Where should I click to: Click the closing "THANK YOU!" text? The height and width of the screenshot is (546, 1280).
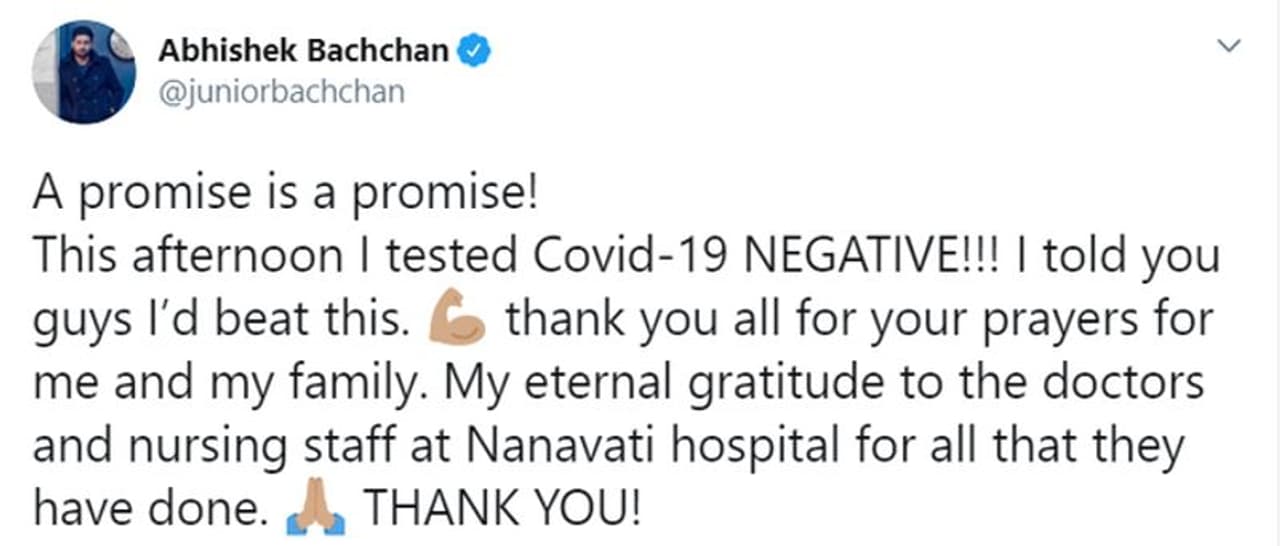(x=499, y=510)
